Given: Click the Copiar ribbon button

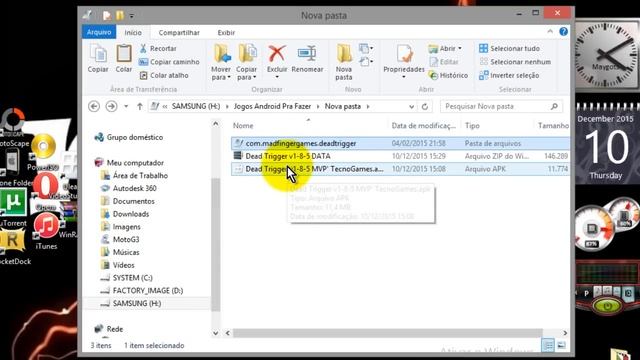Looking at the screenshot, I should click(98, 58).
